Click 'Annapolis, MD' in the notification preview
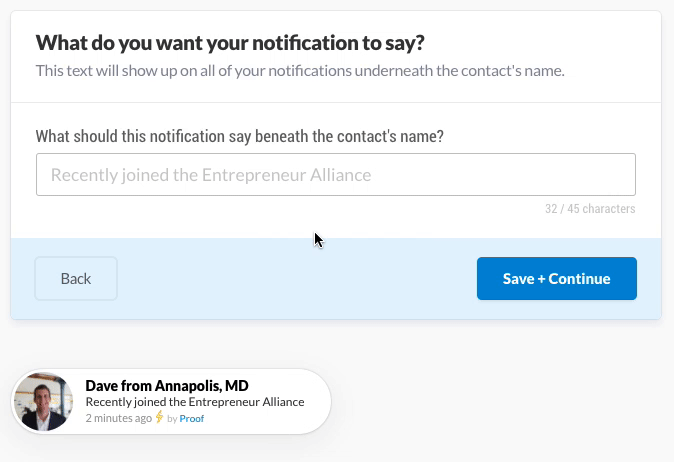The width and height of the screenshot is (674, 462). [x=202, y=386]
